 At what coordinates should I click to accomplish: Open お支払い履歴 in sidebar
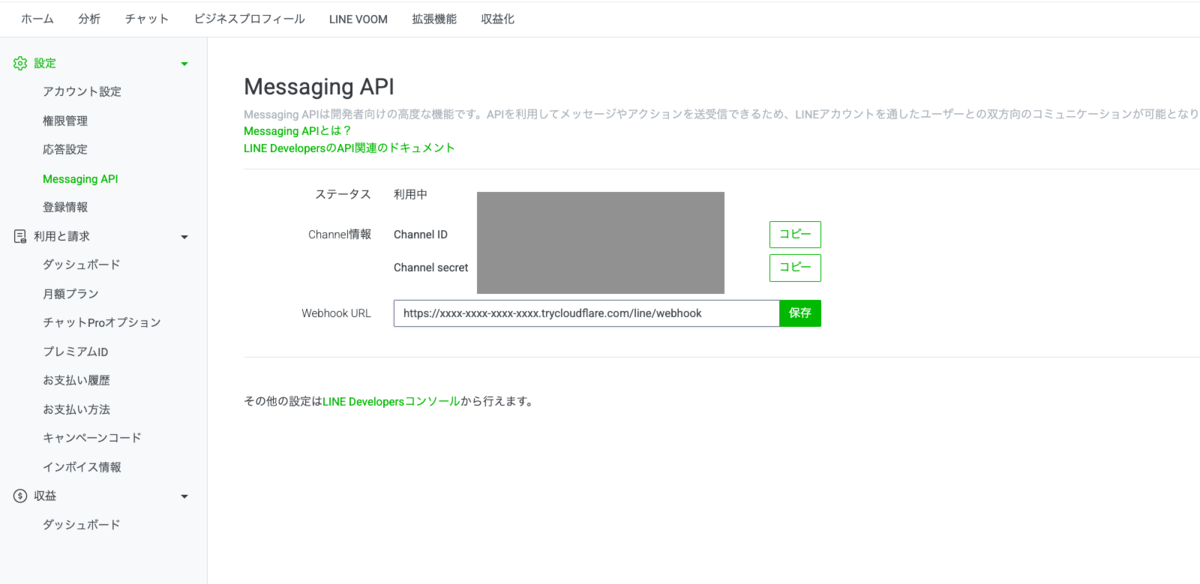point(76,381)
